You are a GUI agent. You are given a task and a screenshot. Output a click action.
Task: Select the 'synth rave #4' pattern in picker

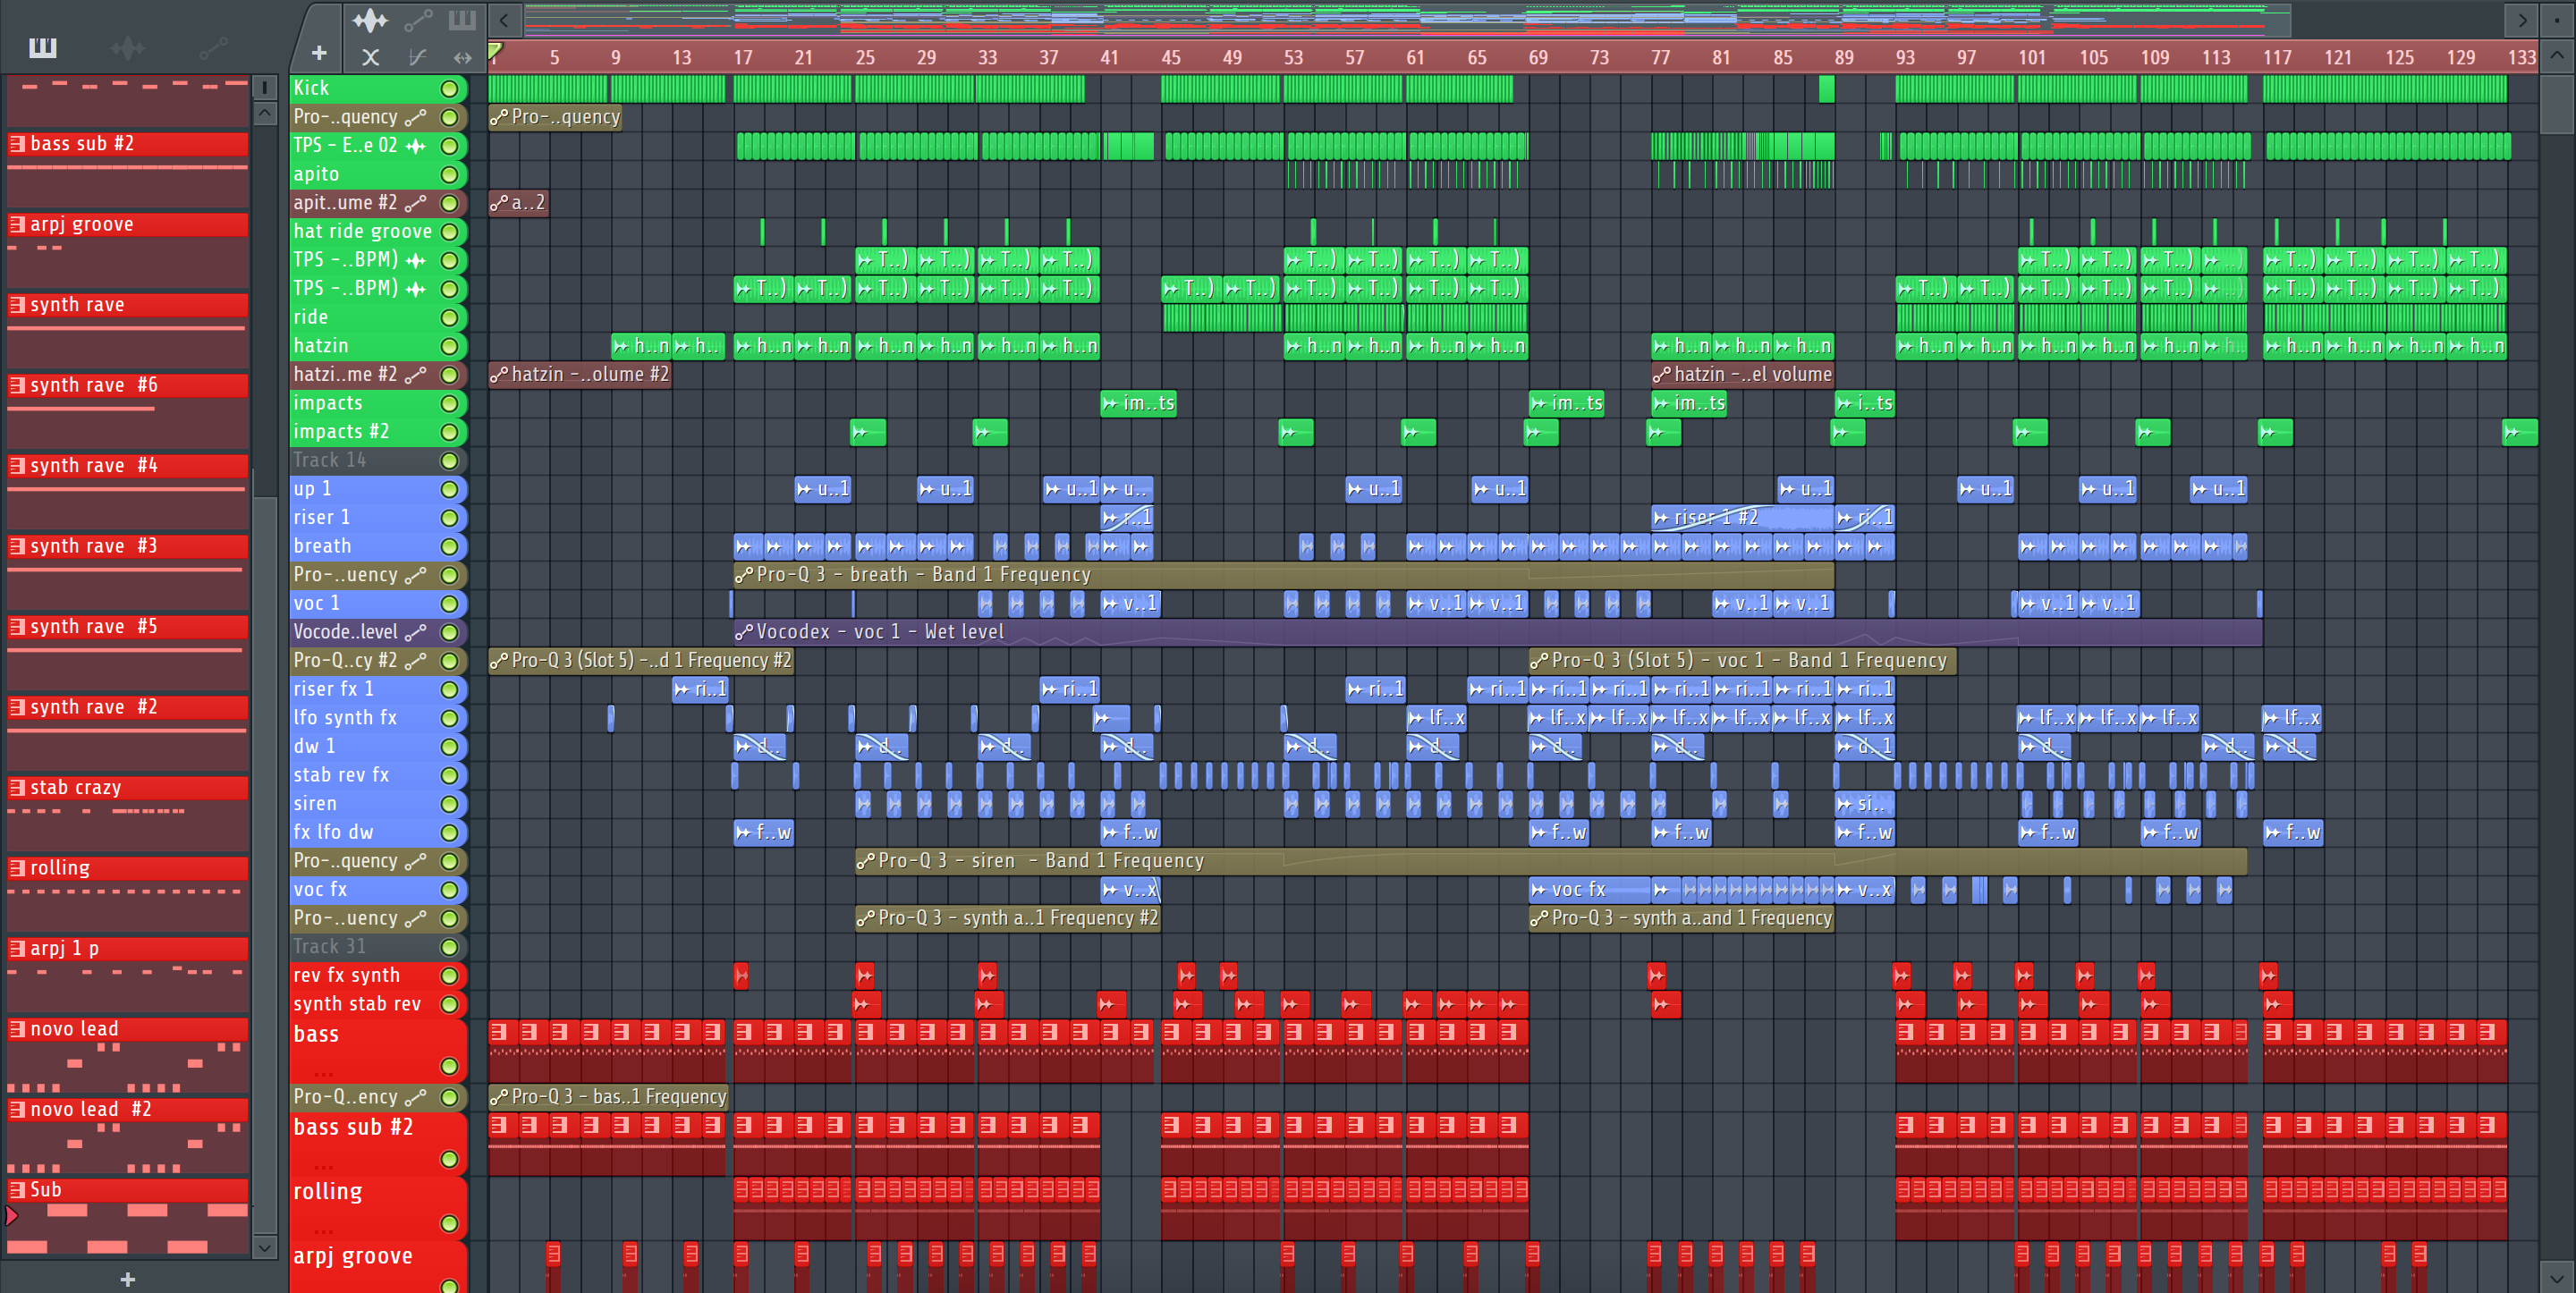click(128, 465)
